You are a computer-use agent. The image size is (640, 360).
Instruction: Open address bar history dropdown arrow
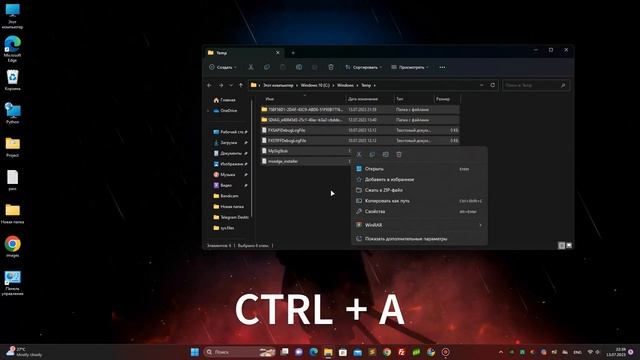(482, 85)
